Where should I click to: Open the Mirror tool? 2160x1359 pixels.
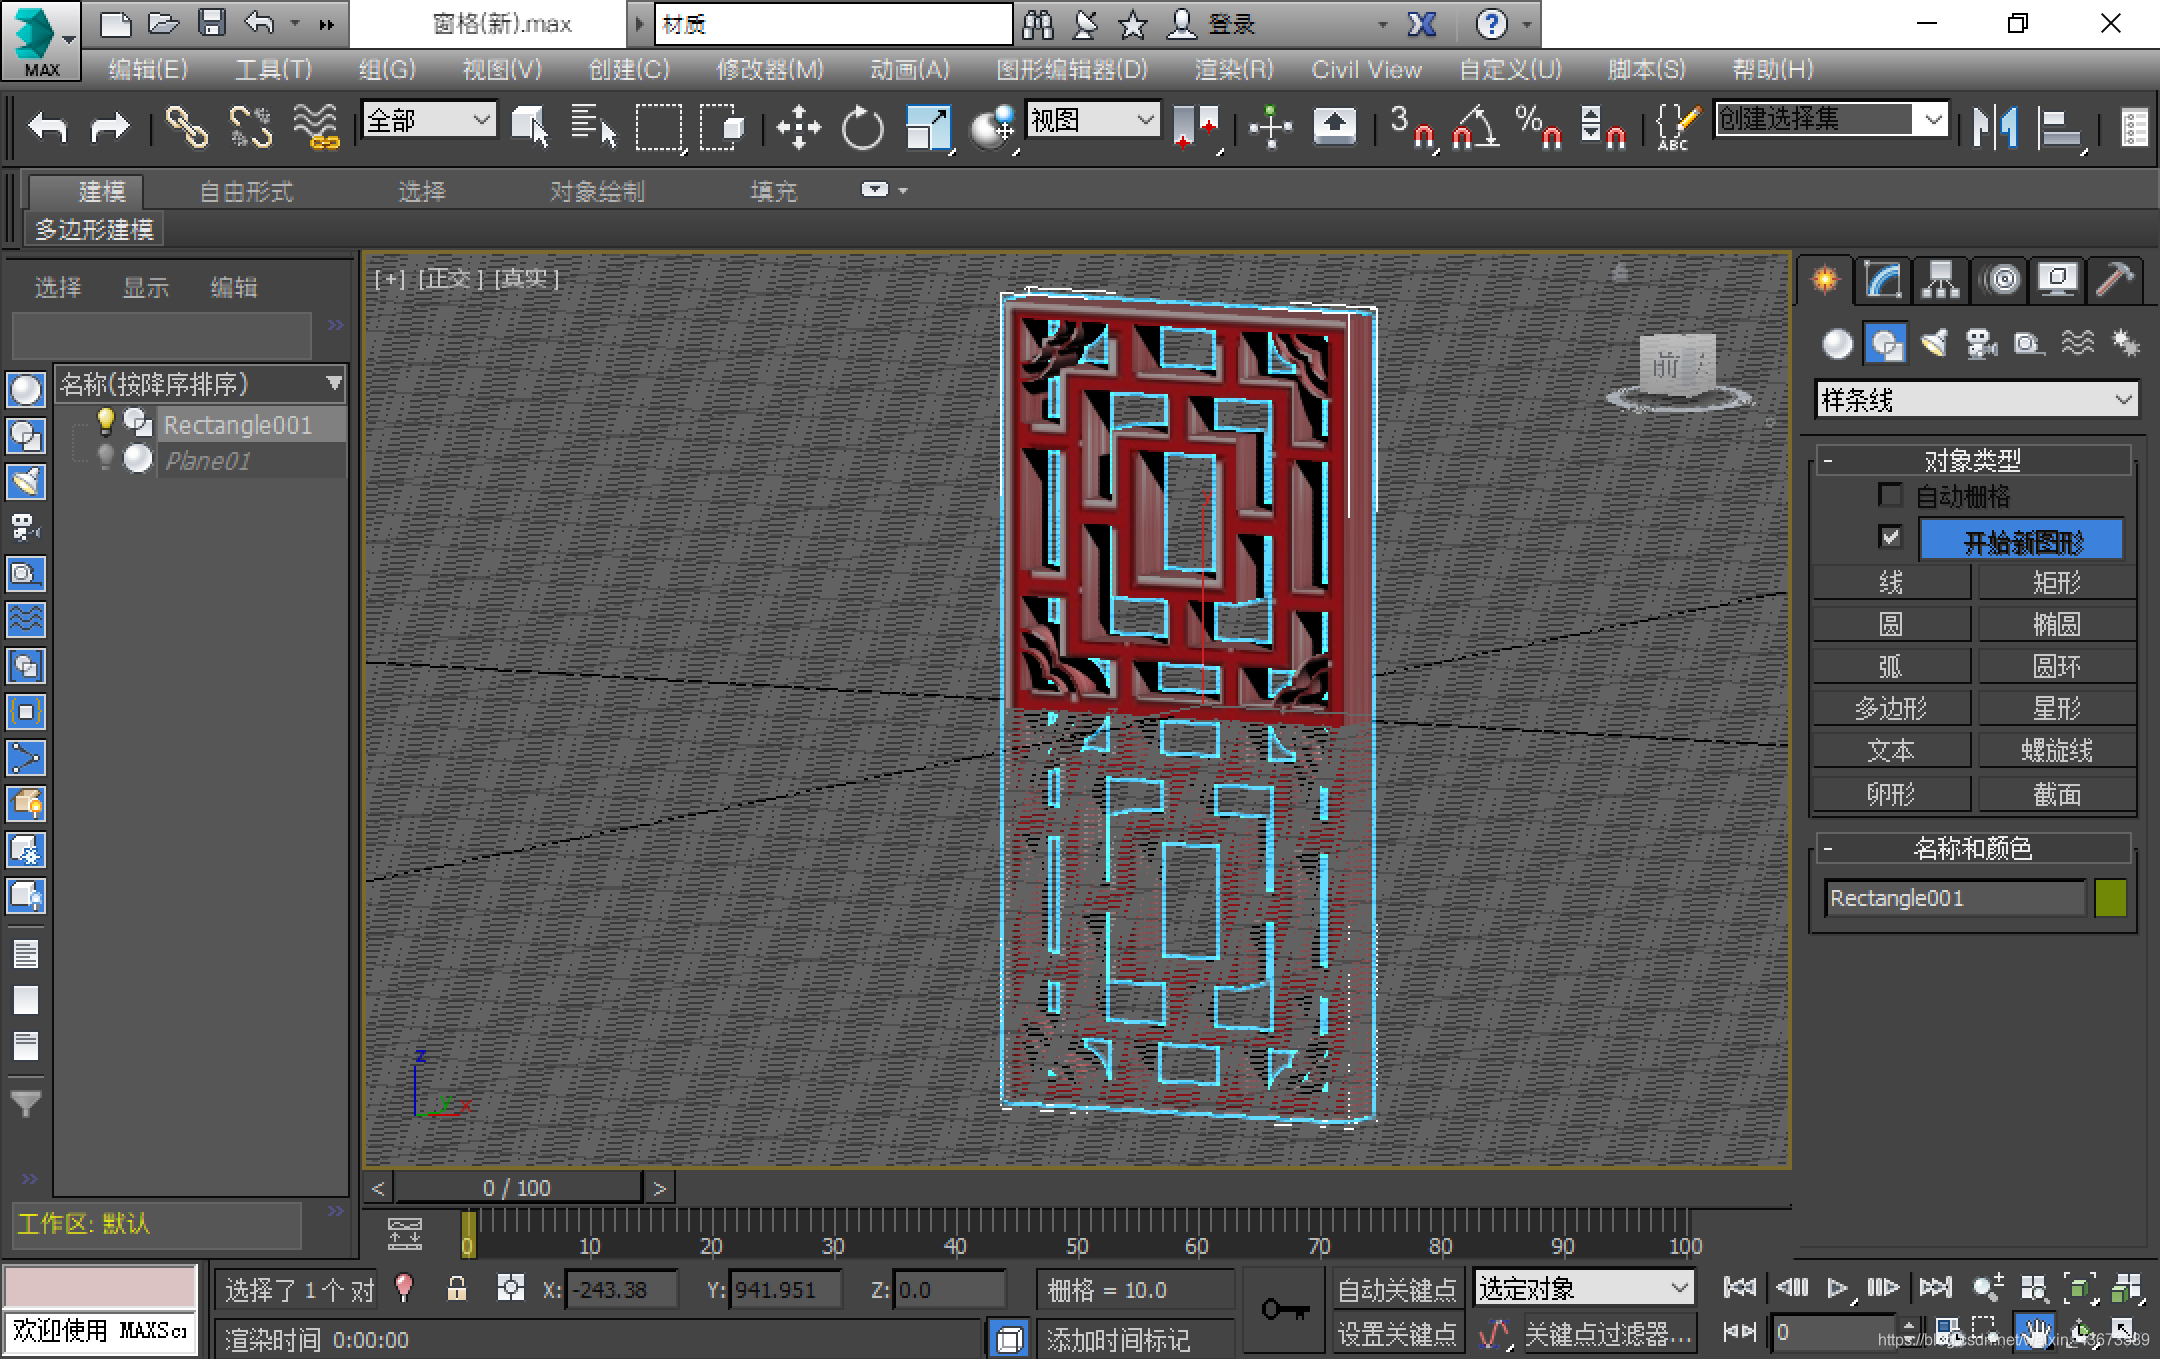coord(1995,128)
